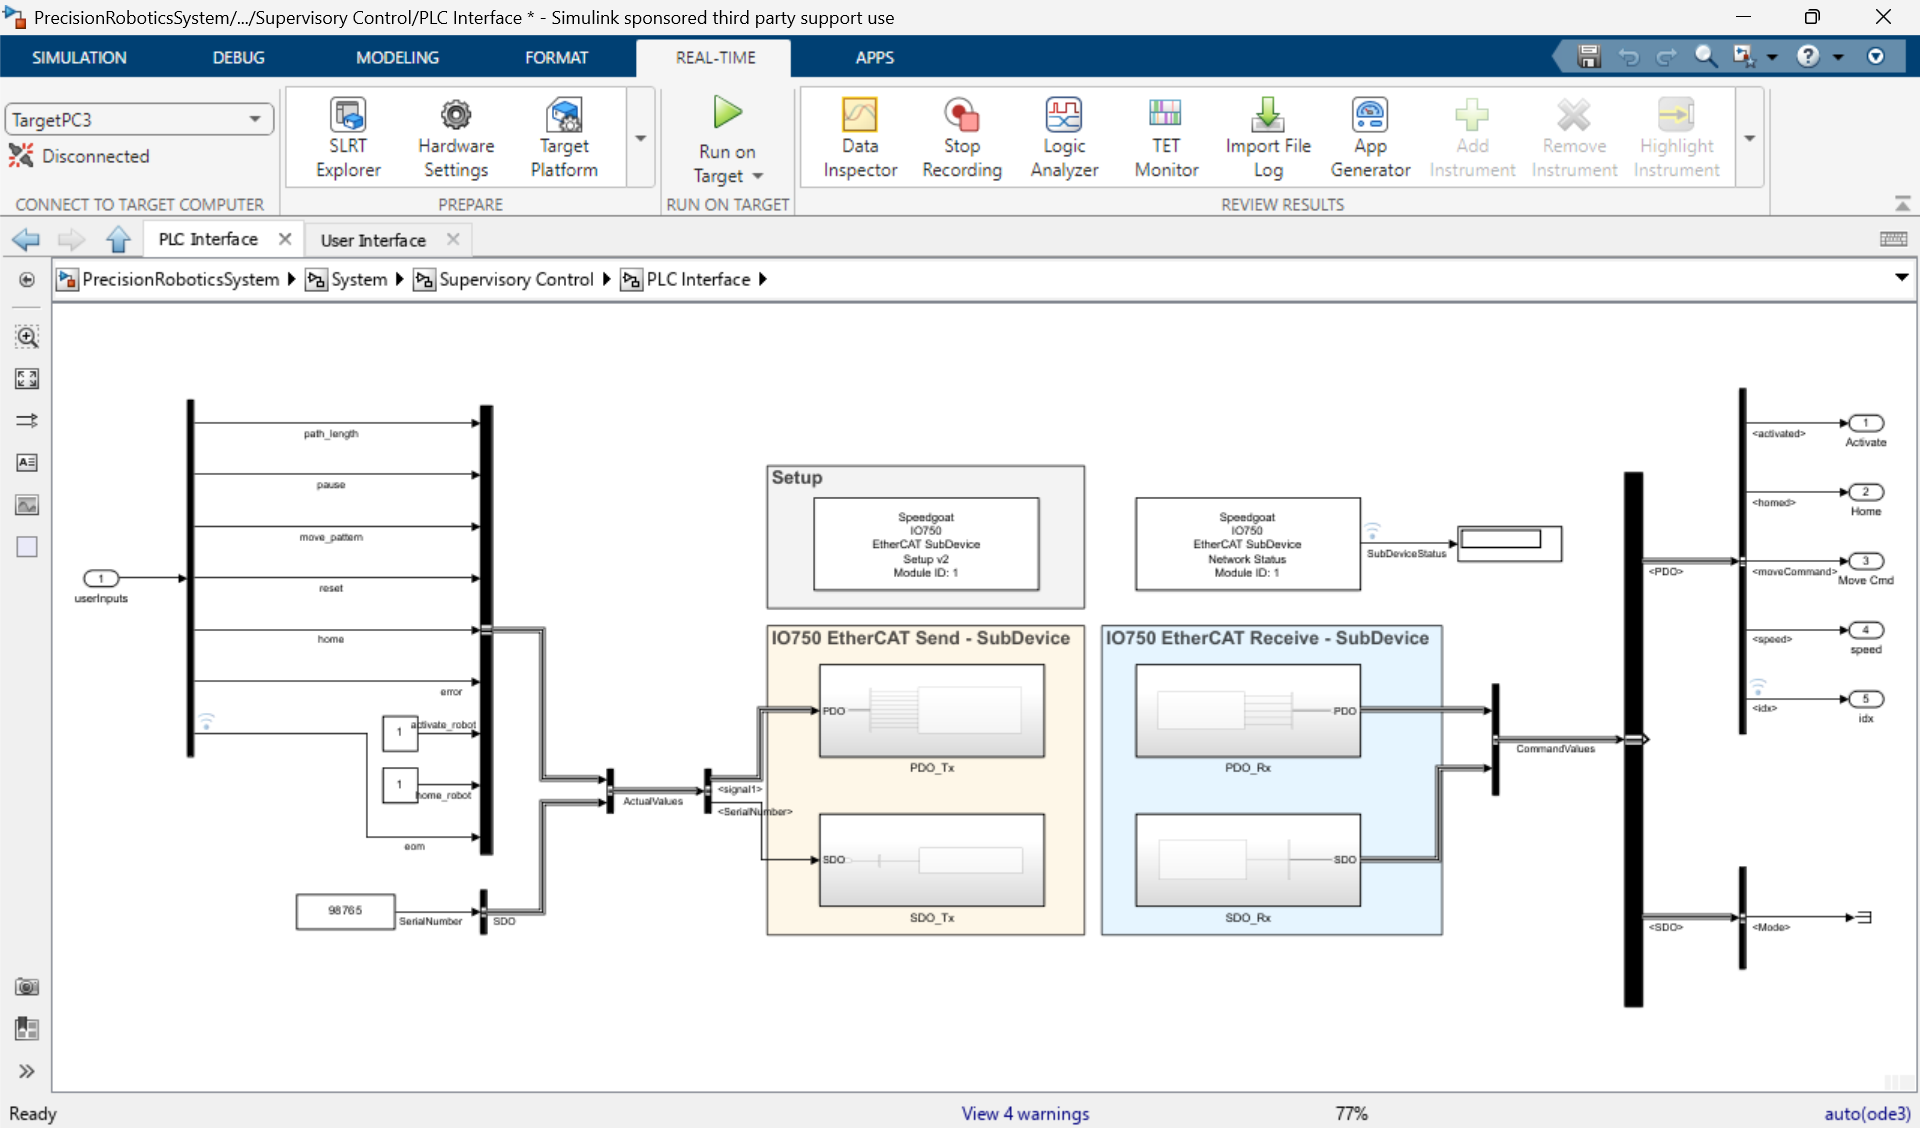The width and height of the screenshot is (1920, 1128).
Task: Switch to the FORMAT tab
Action: tap(556, 57)
